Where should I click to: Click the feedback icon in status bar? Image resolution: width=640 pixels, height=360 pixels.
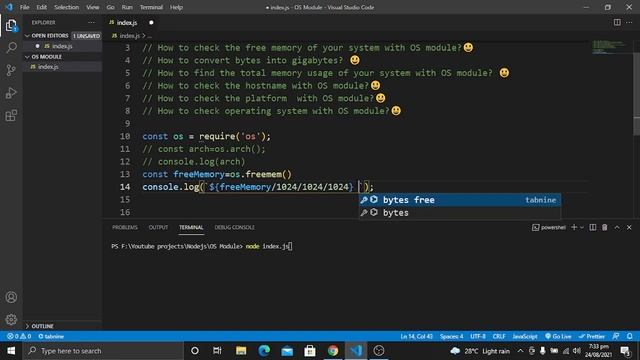[616, 336]
